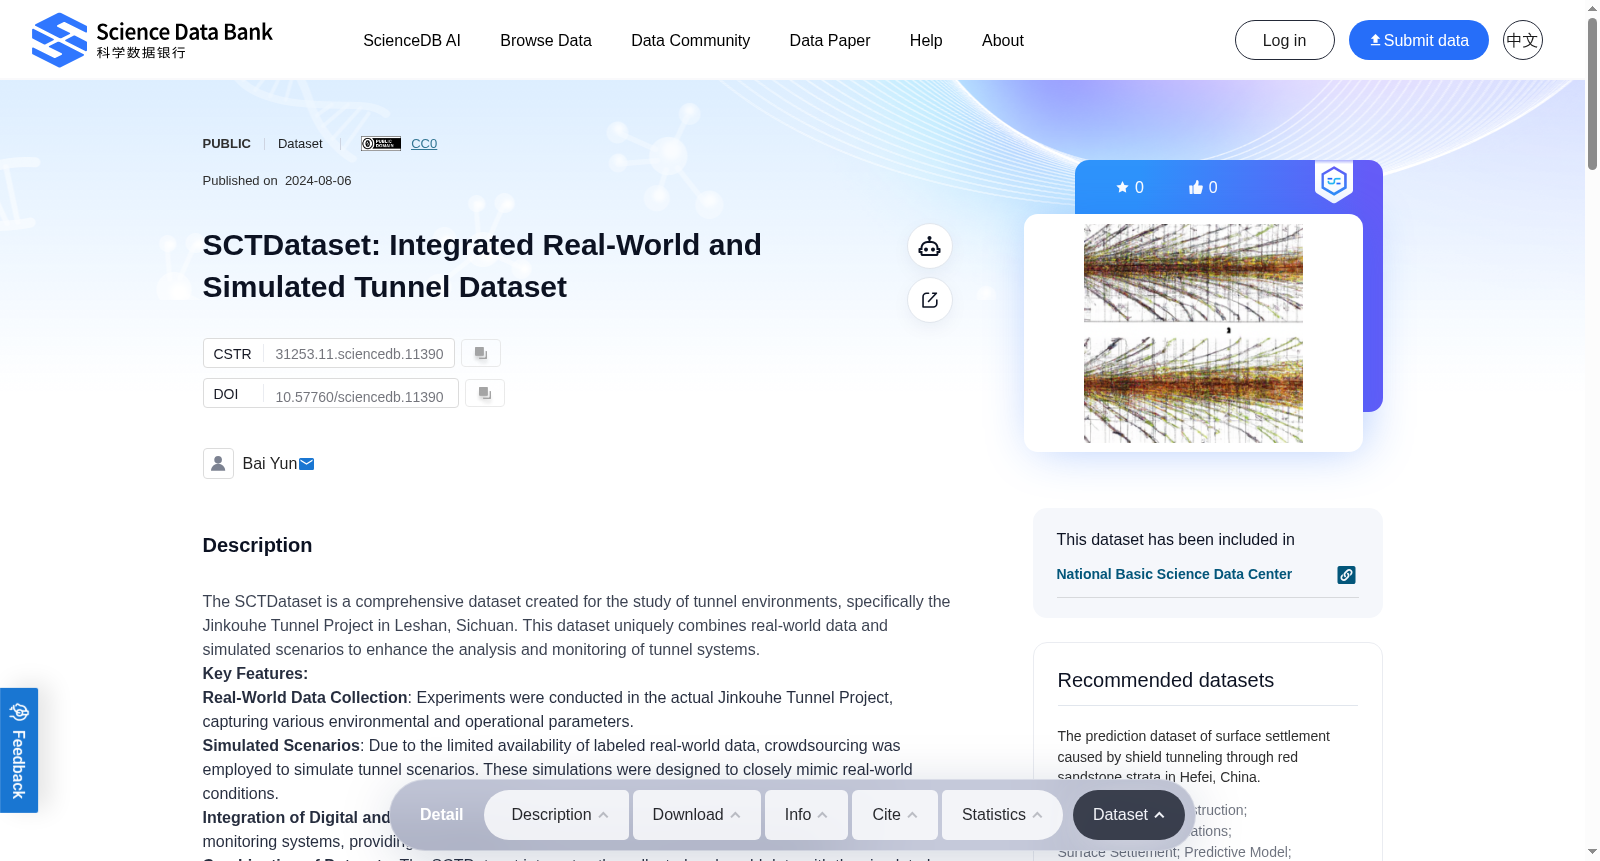The width and height of the screenshot is (1600, 861).
Task: Click the Recommended datasets heading
Action: [1166, 680]
